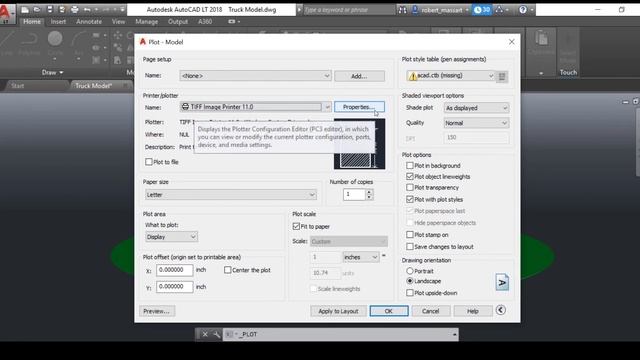Viewport: 640px width, 360px height.
Task: Click the Autodesk App triangle icon
Action: (x=499, y=10)
